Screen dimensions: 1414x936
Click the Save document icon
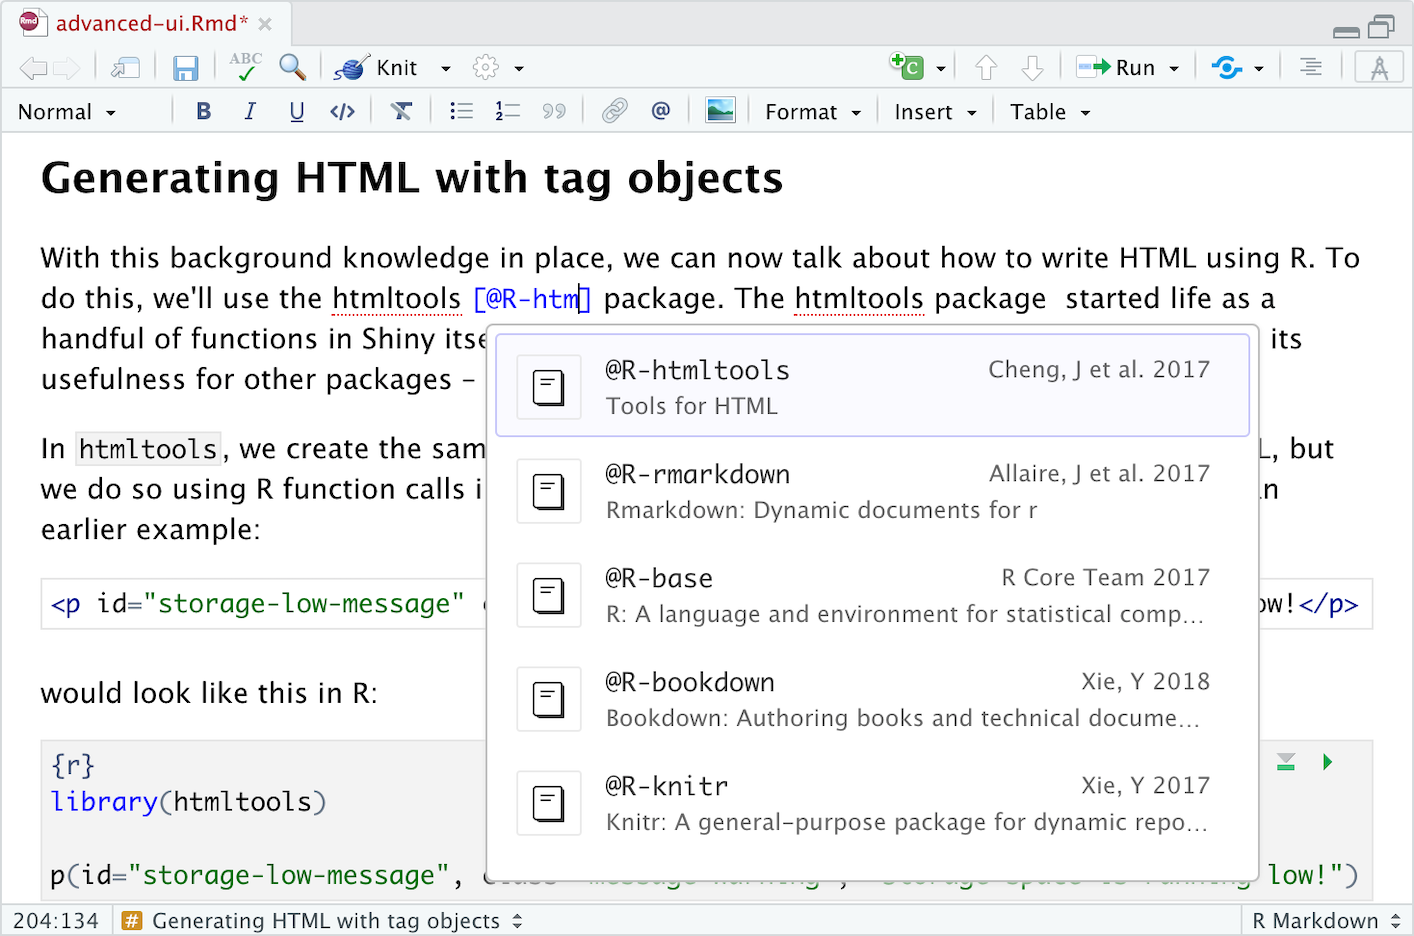185,68
